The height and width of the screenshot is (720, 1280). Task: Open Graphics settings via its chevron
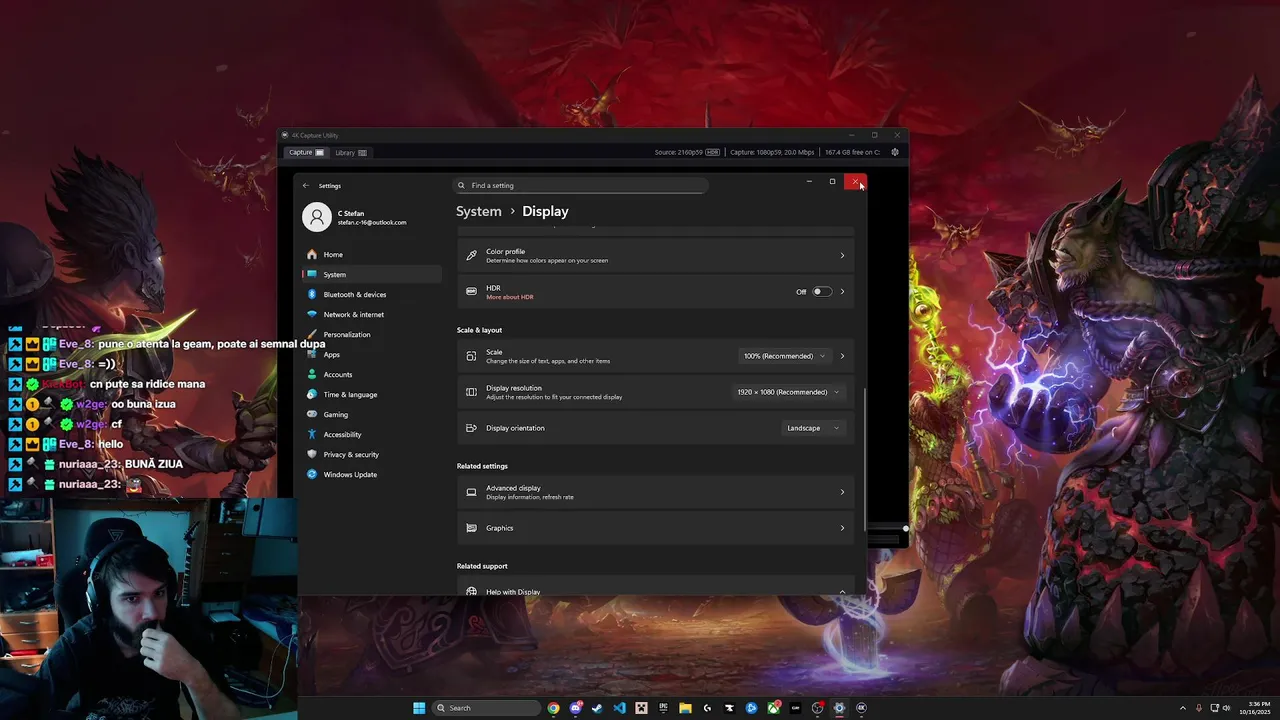[842, 528]
